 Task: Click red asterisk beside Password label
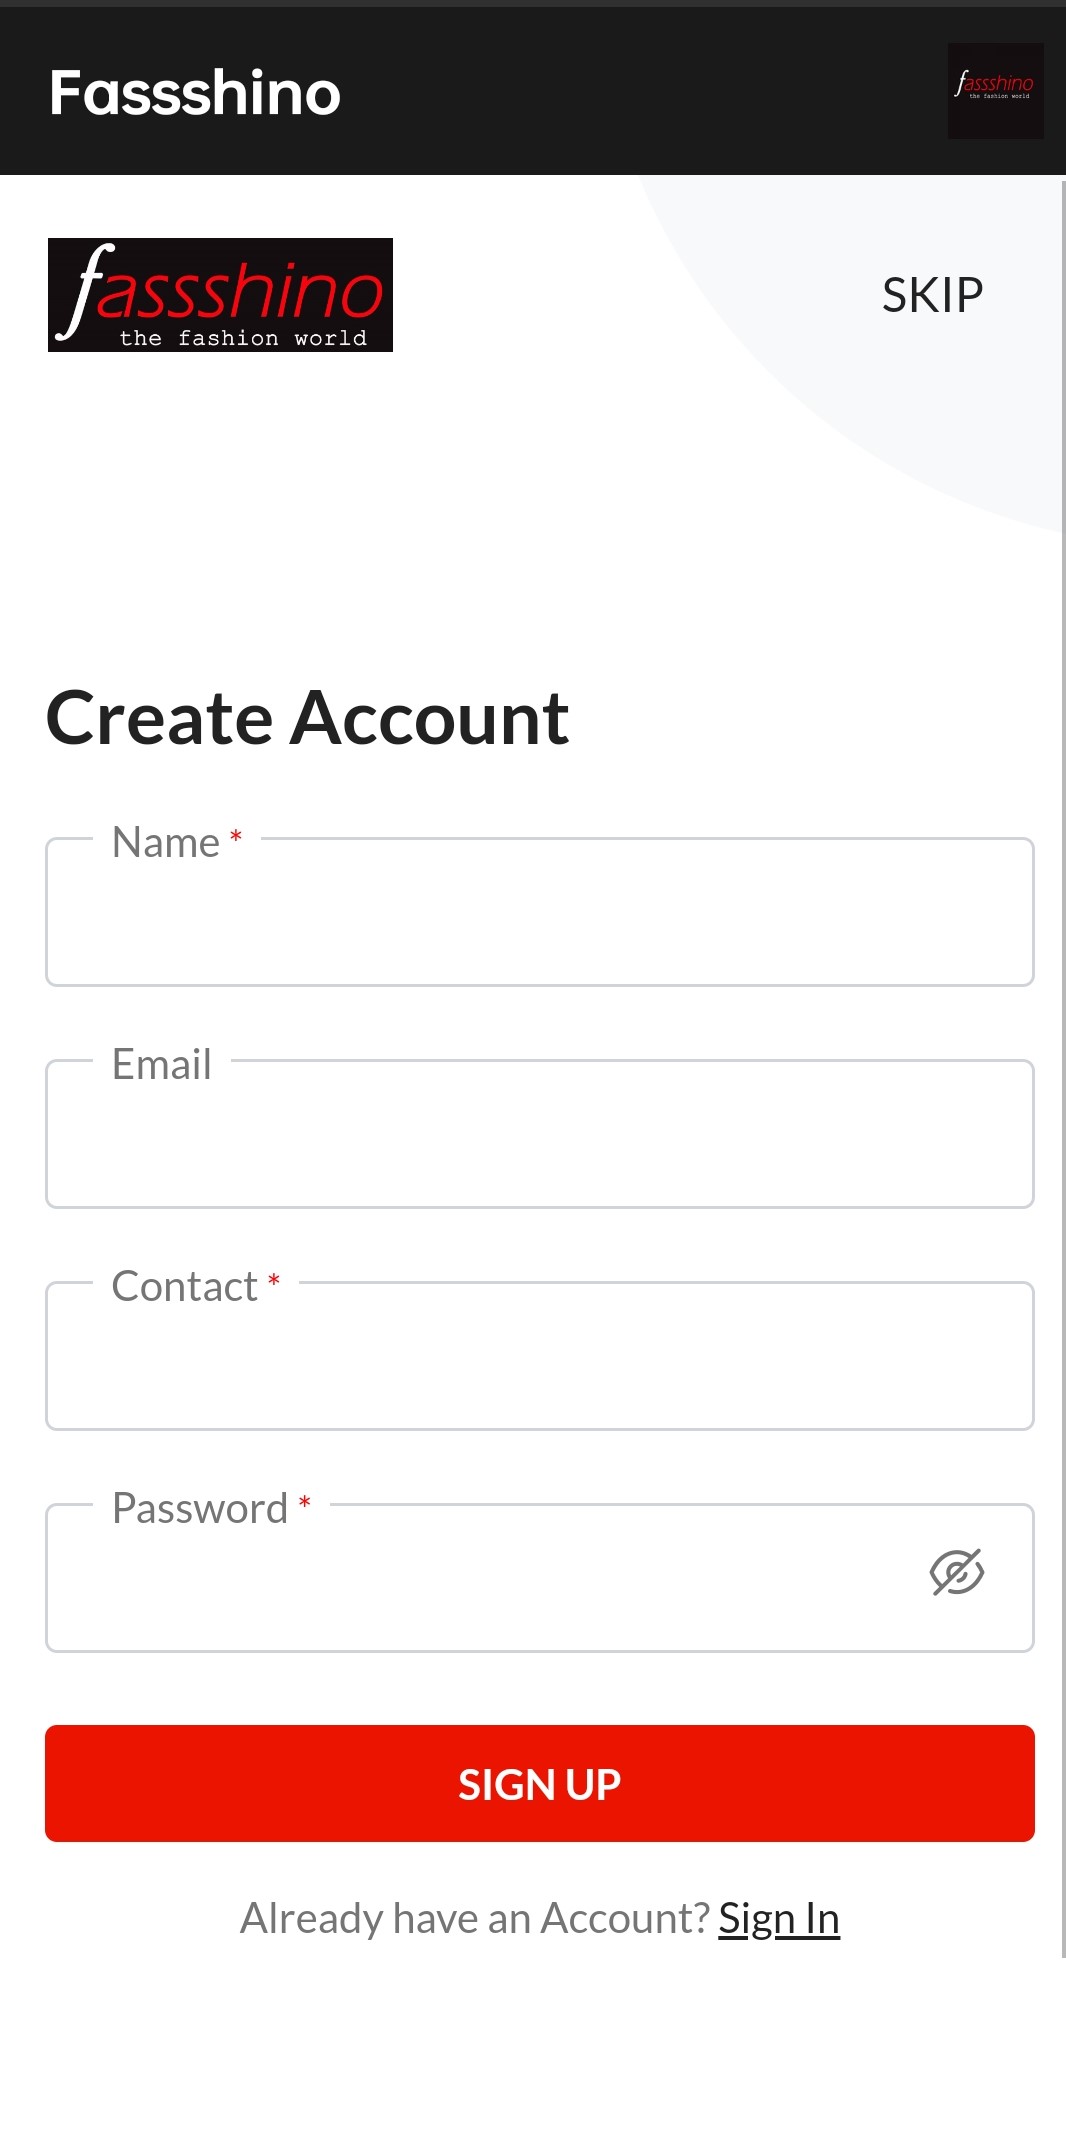point(305,1502)
